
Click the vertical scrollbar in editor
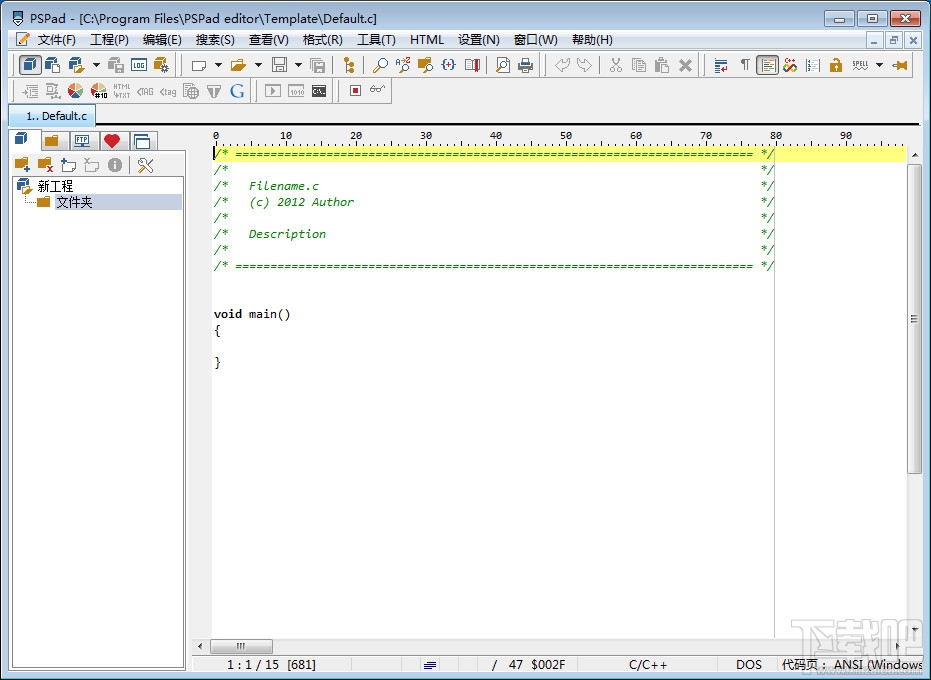point(914,320)
